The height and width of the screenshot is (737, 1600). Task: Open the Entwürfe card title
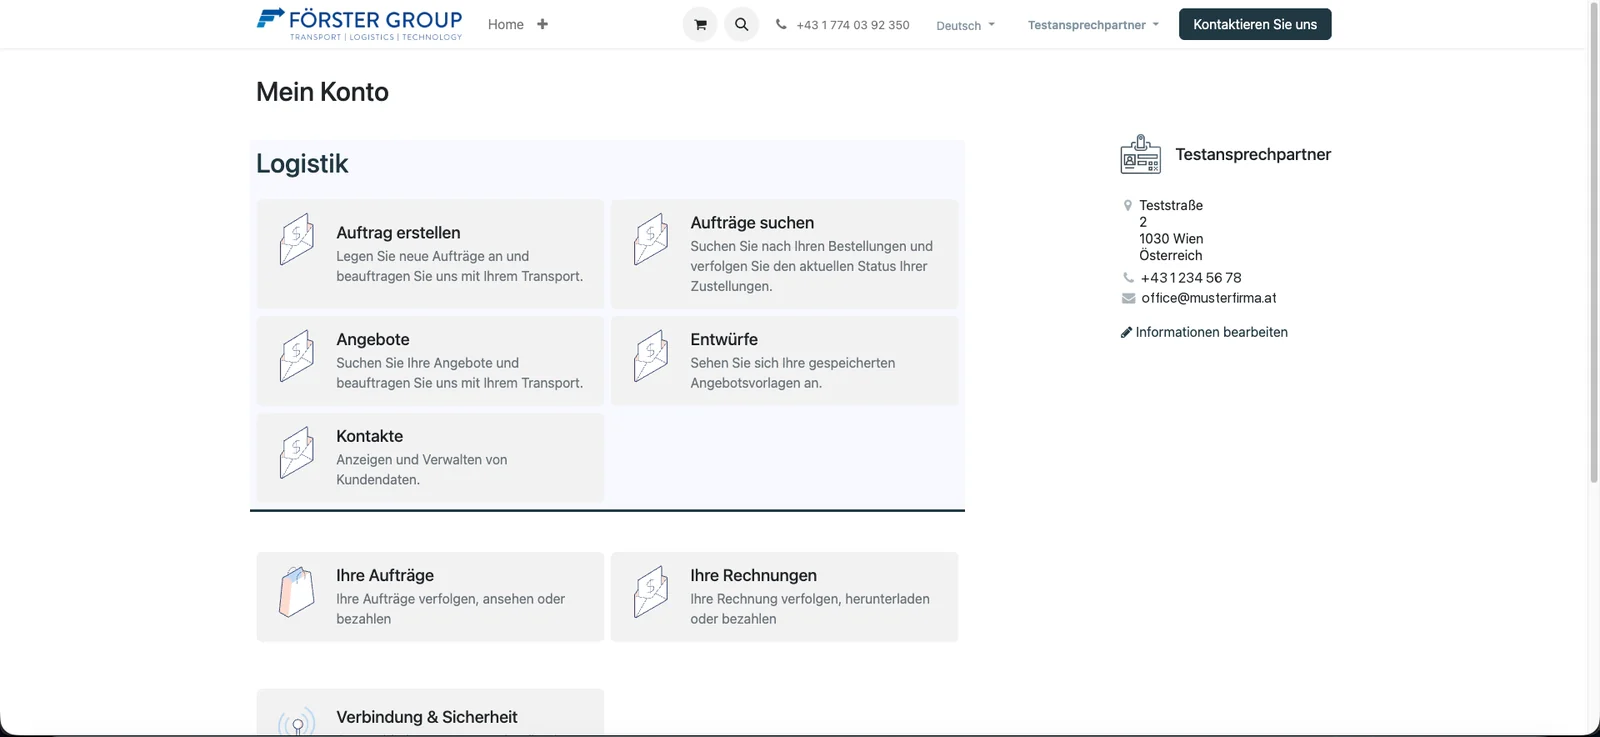[724, 339]
